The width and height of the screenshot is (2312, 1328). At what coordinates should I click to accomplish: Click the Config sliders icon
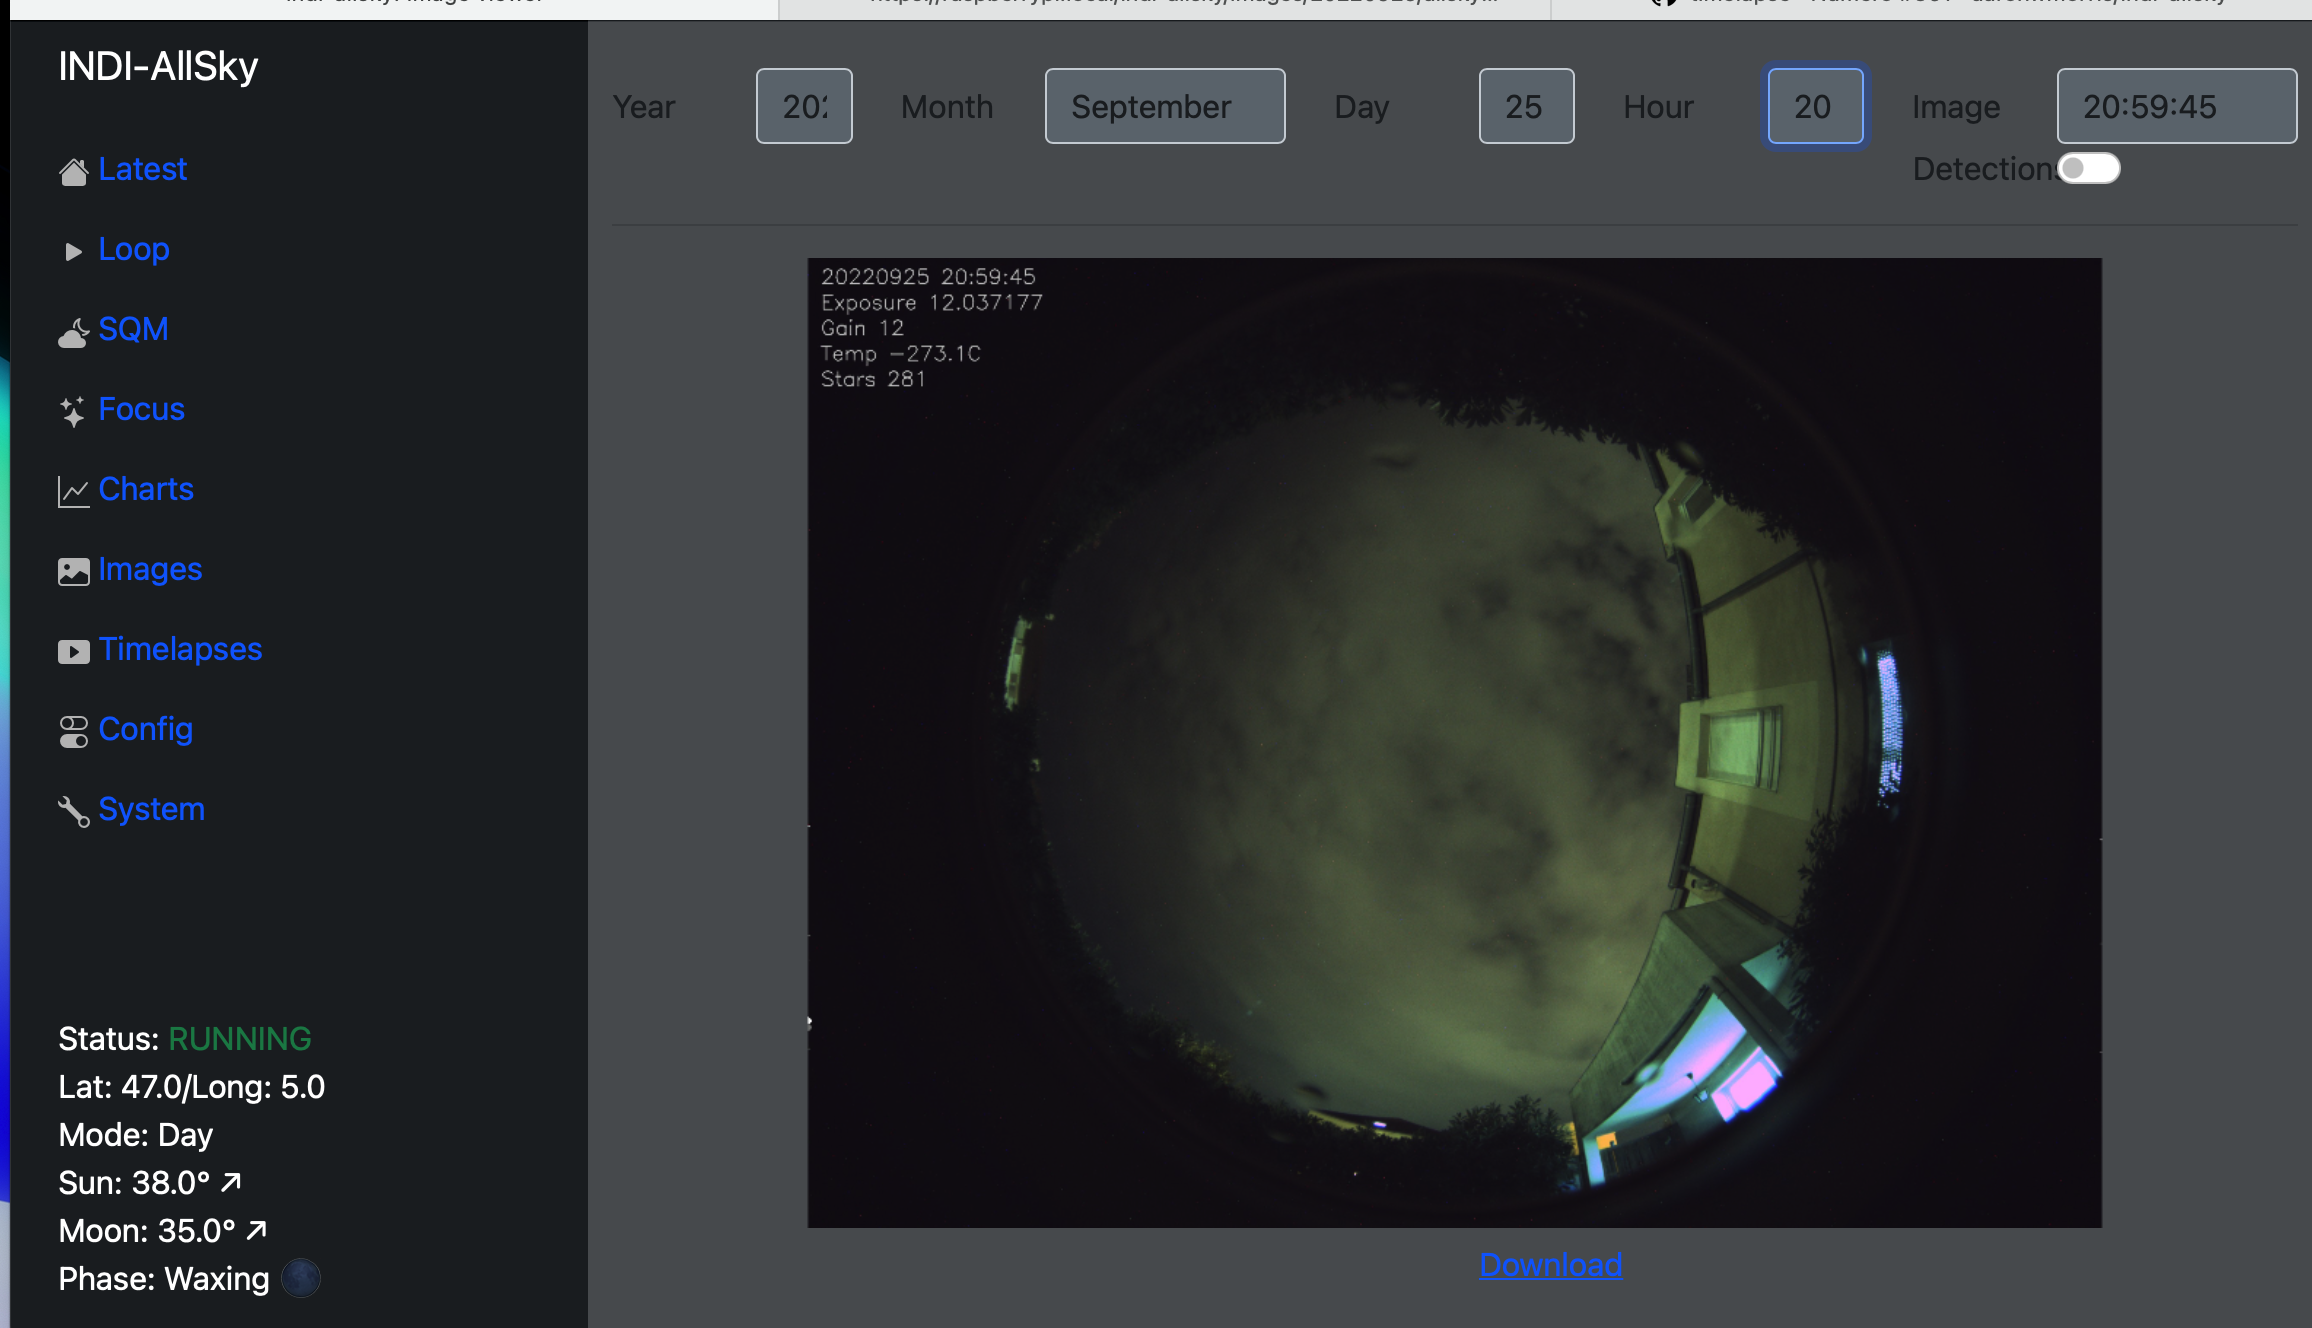pos(73,730)
